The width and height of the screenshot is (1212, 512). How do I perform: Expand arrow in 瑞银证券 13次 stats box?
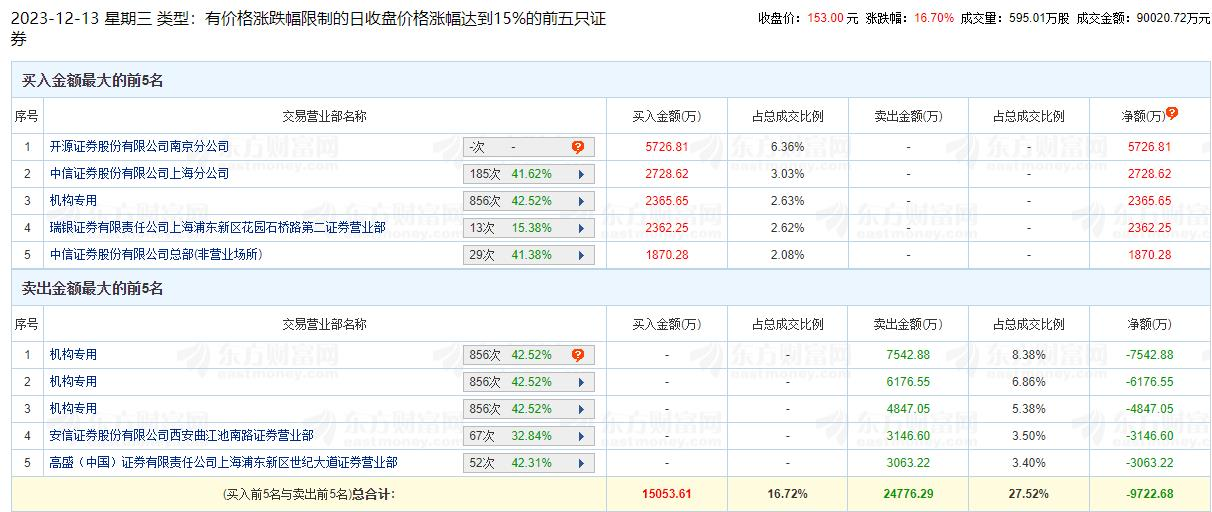[579, 228]
